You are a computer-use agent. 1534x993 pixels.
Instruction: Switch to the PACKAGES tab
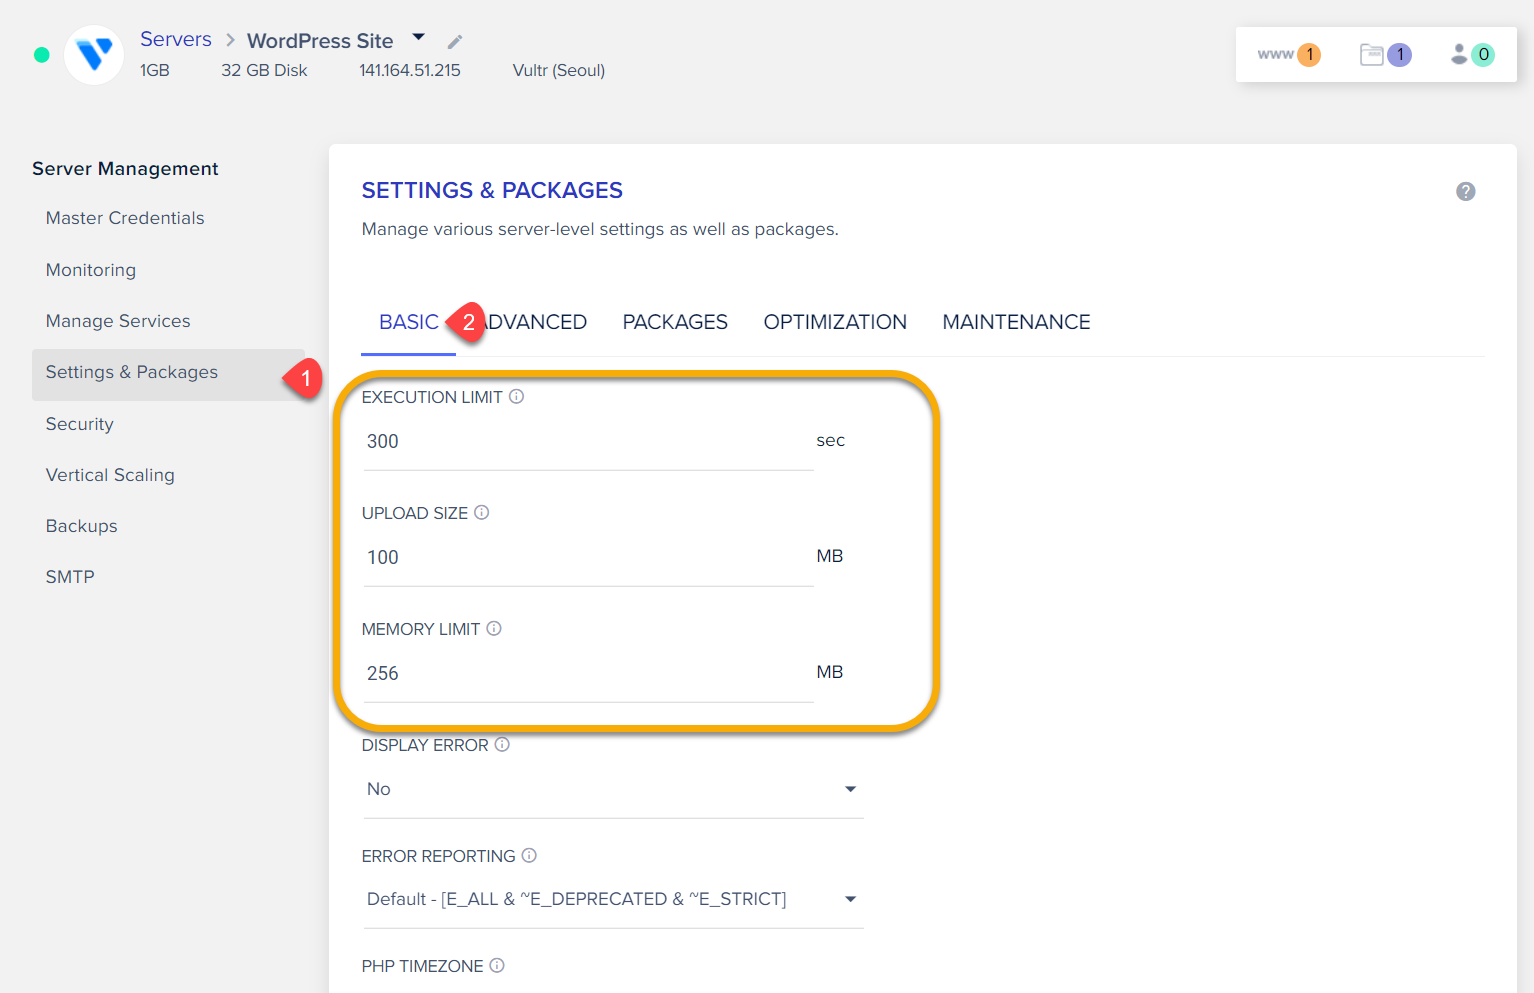point(675,321)
